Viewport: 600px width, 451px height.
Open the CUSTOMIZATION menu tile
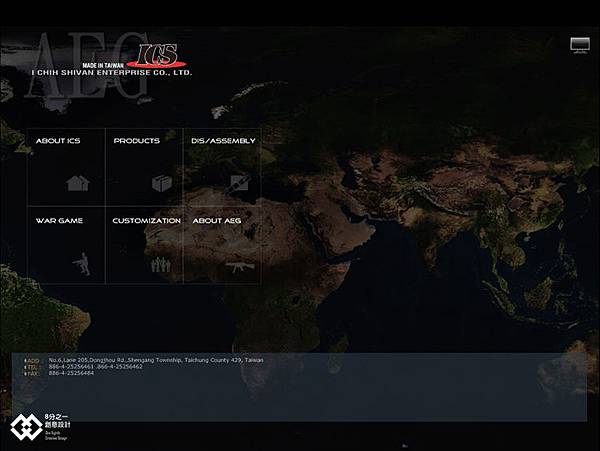pyautogui.click(x=144, y=245)
